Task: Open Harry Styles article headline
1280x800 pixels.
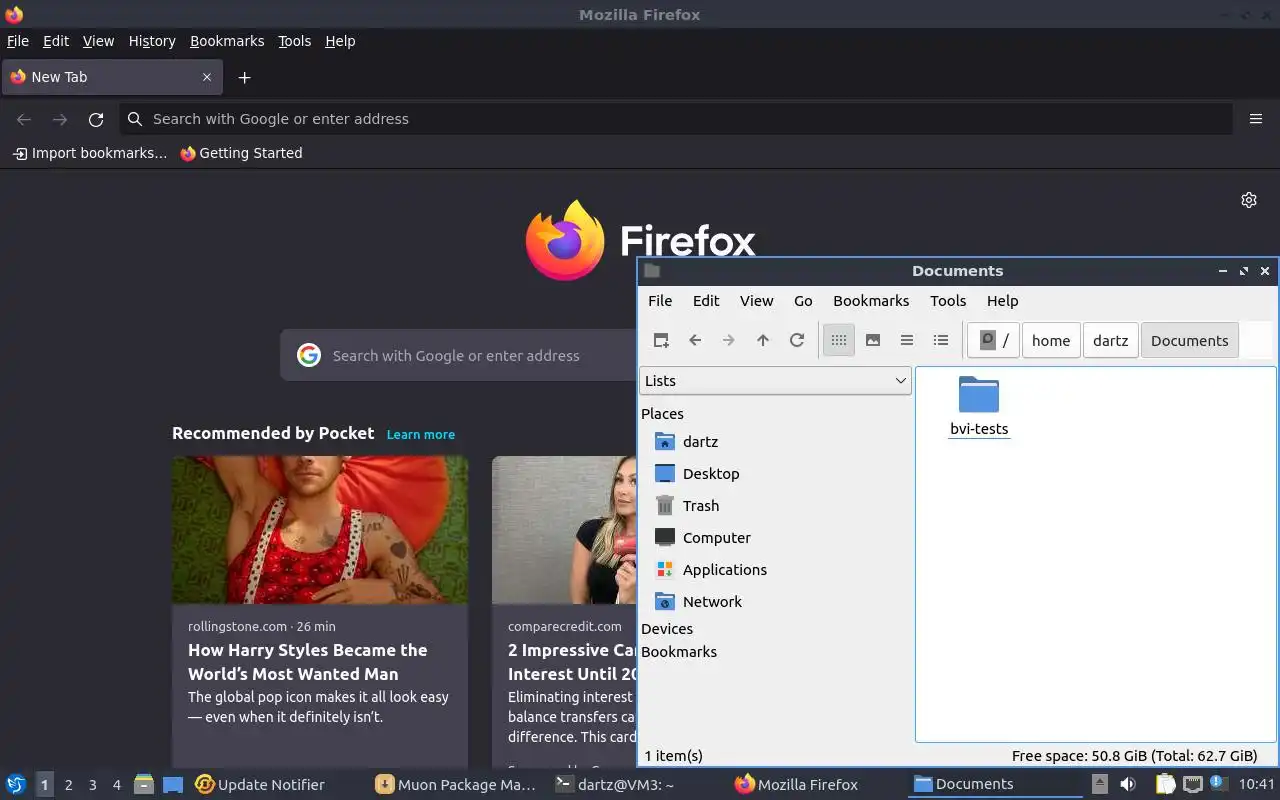Action: (308, 662)
